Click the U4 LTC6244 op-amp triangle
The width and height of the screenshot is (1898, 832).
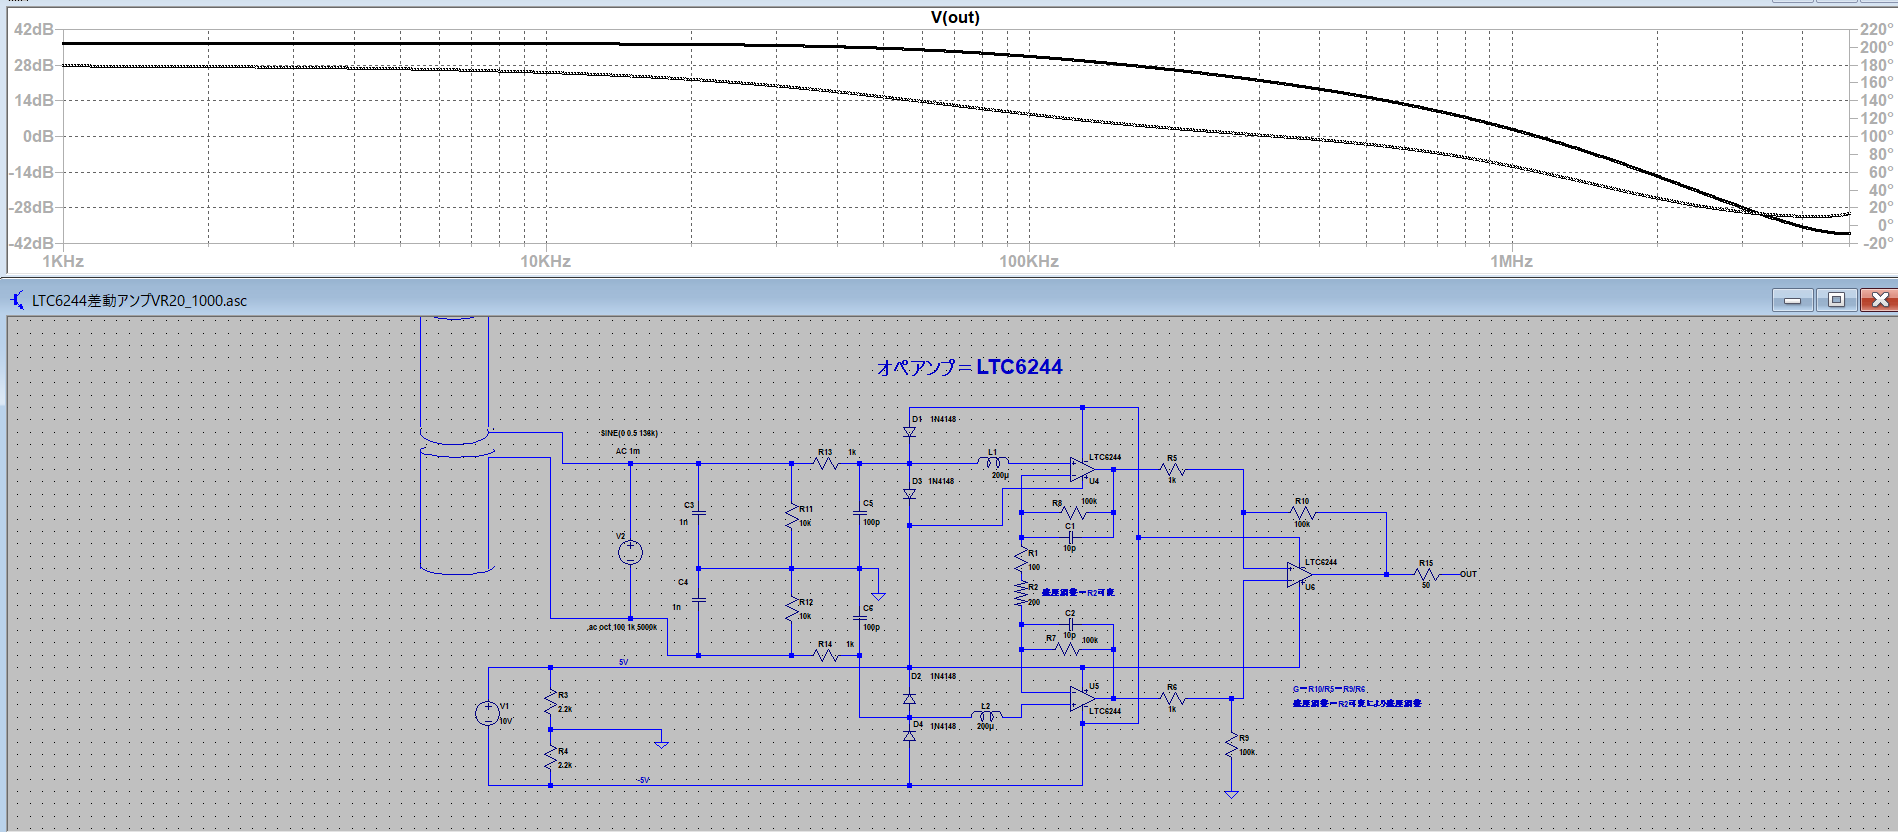point(1081,469)
